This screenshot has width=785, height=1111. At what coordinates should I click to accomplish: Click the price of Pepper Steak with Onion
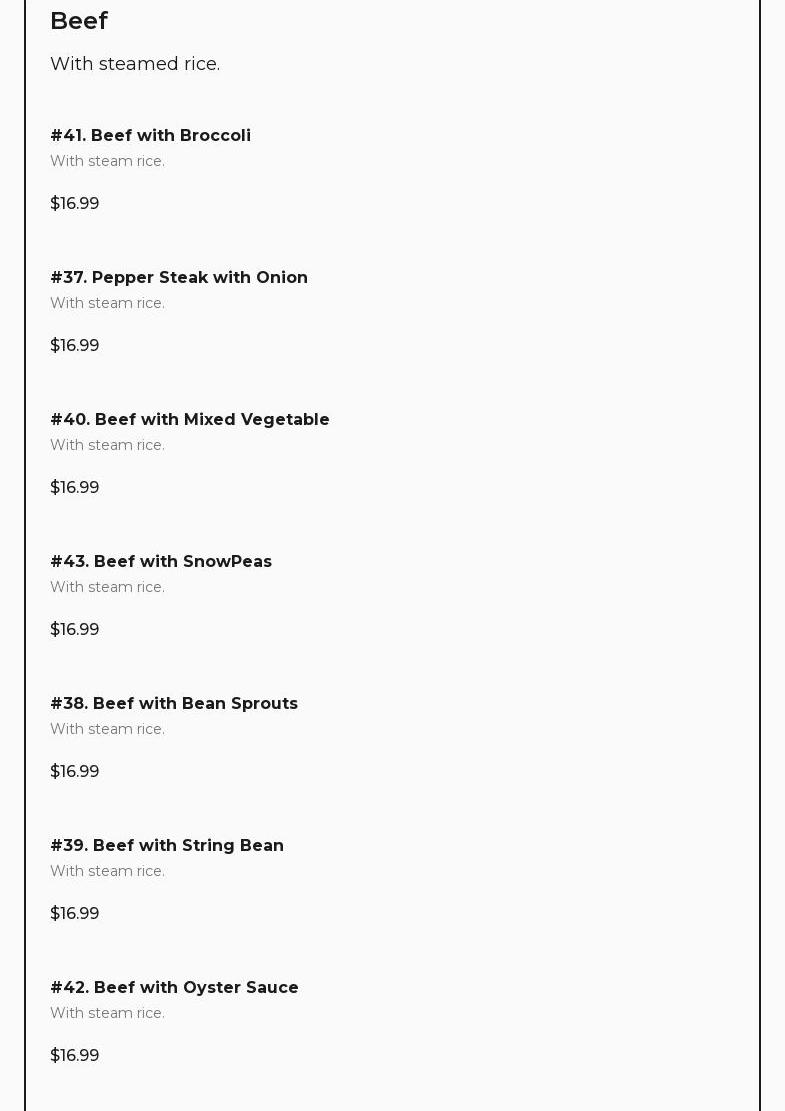coord(75,345)
